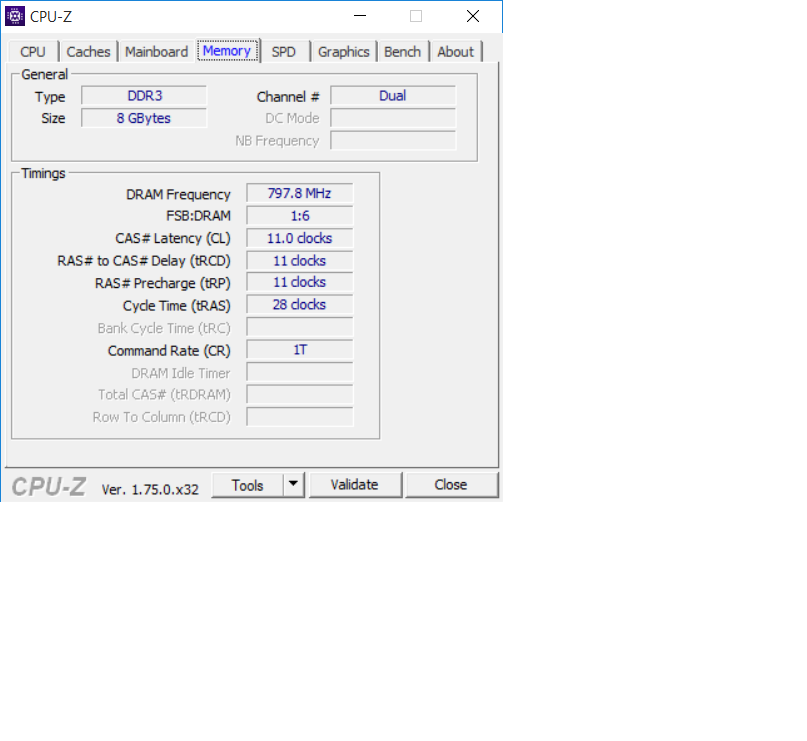
Task: Click the Channel # field showing Dual
Action: point(393,96)
